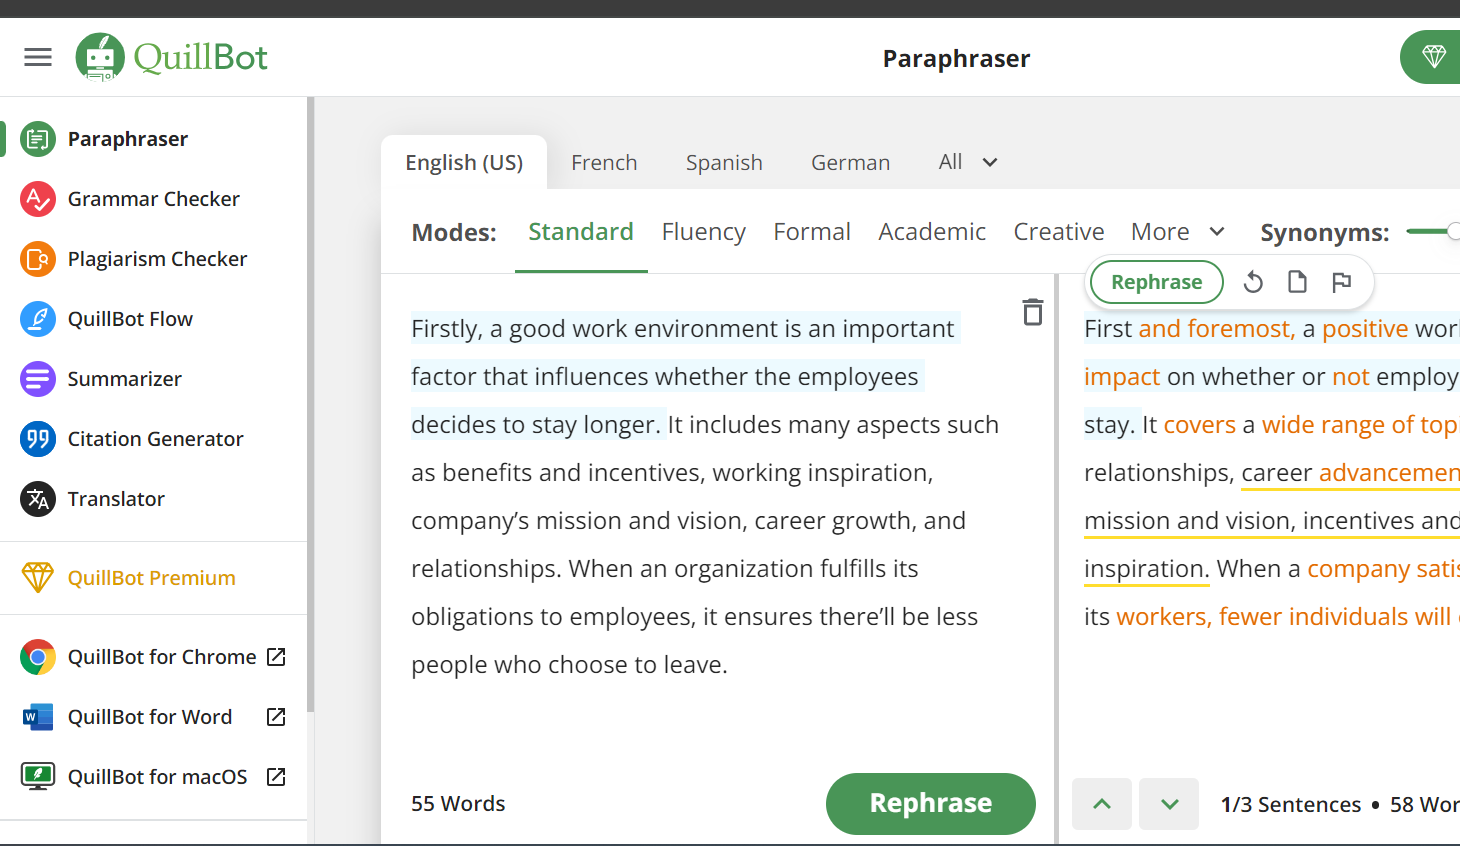The width and height of the screenshot is (1460, 846).
Task: Go to the previous sentence with up chevron
Action: [1102, 804]
